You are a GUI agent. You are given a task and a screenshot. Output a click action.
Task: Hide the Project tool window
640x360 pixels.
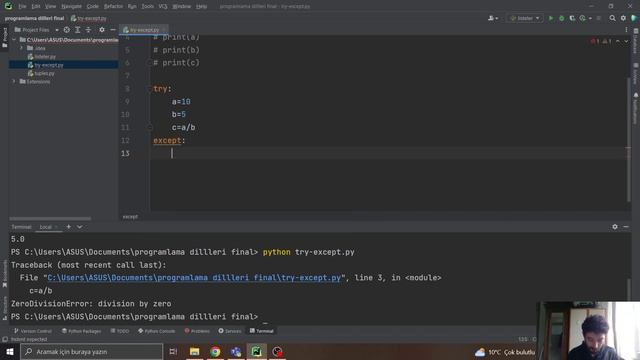(113, 30)
